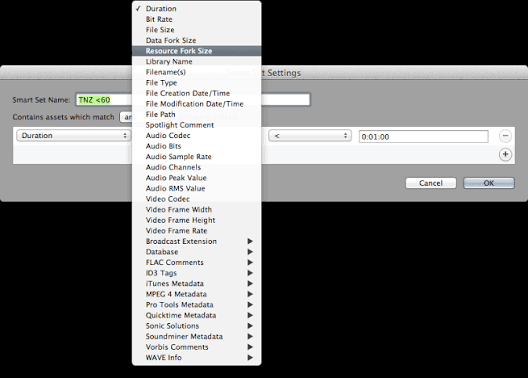
Task: Expand the ID3 Tags submenu
Action: click(197, 273)
